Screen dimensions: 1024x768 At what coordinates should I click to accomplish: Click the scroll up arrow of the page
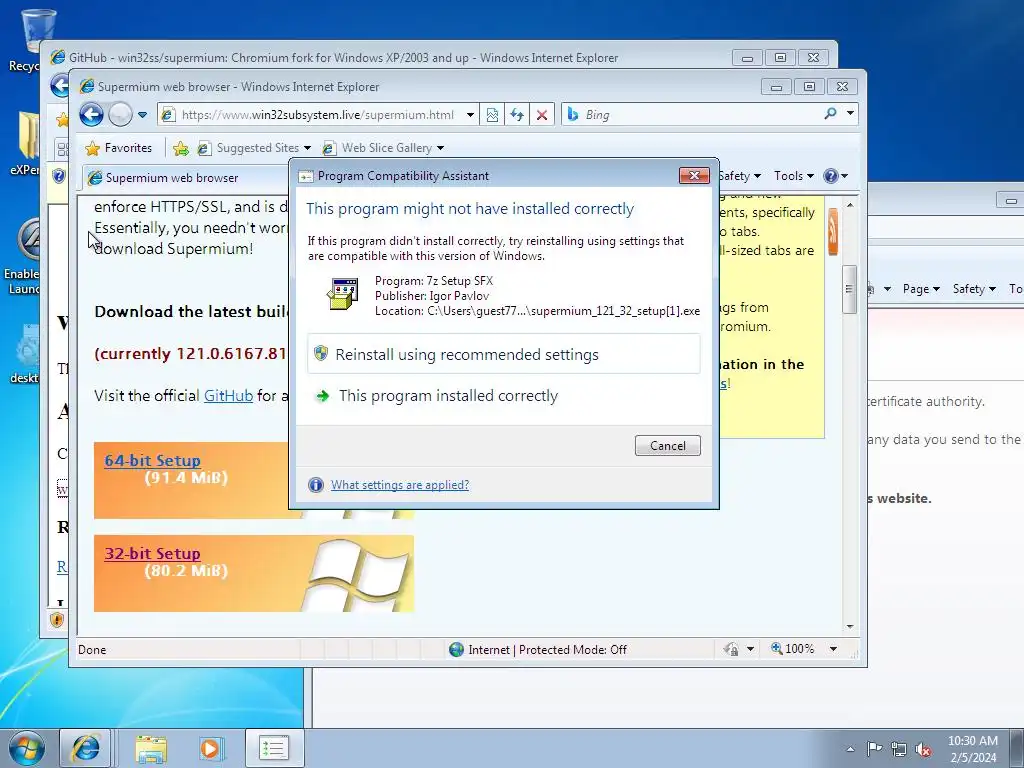[x=850, y=205]
